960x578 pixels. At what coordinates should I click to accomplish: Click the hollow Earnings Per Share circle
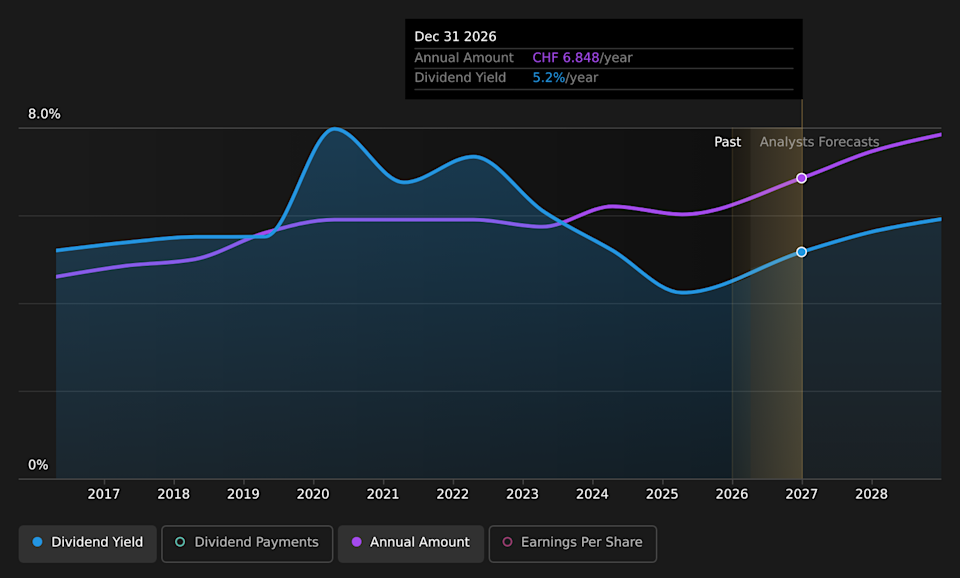click(x=507, y=542)
